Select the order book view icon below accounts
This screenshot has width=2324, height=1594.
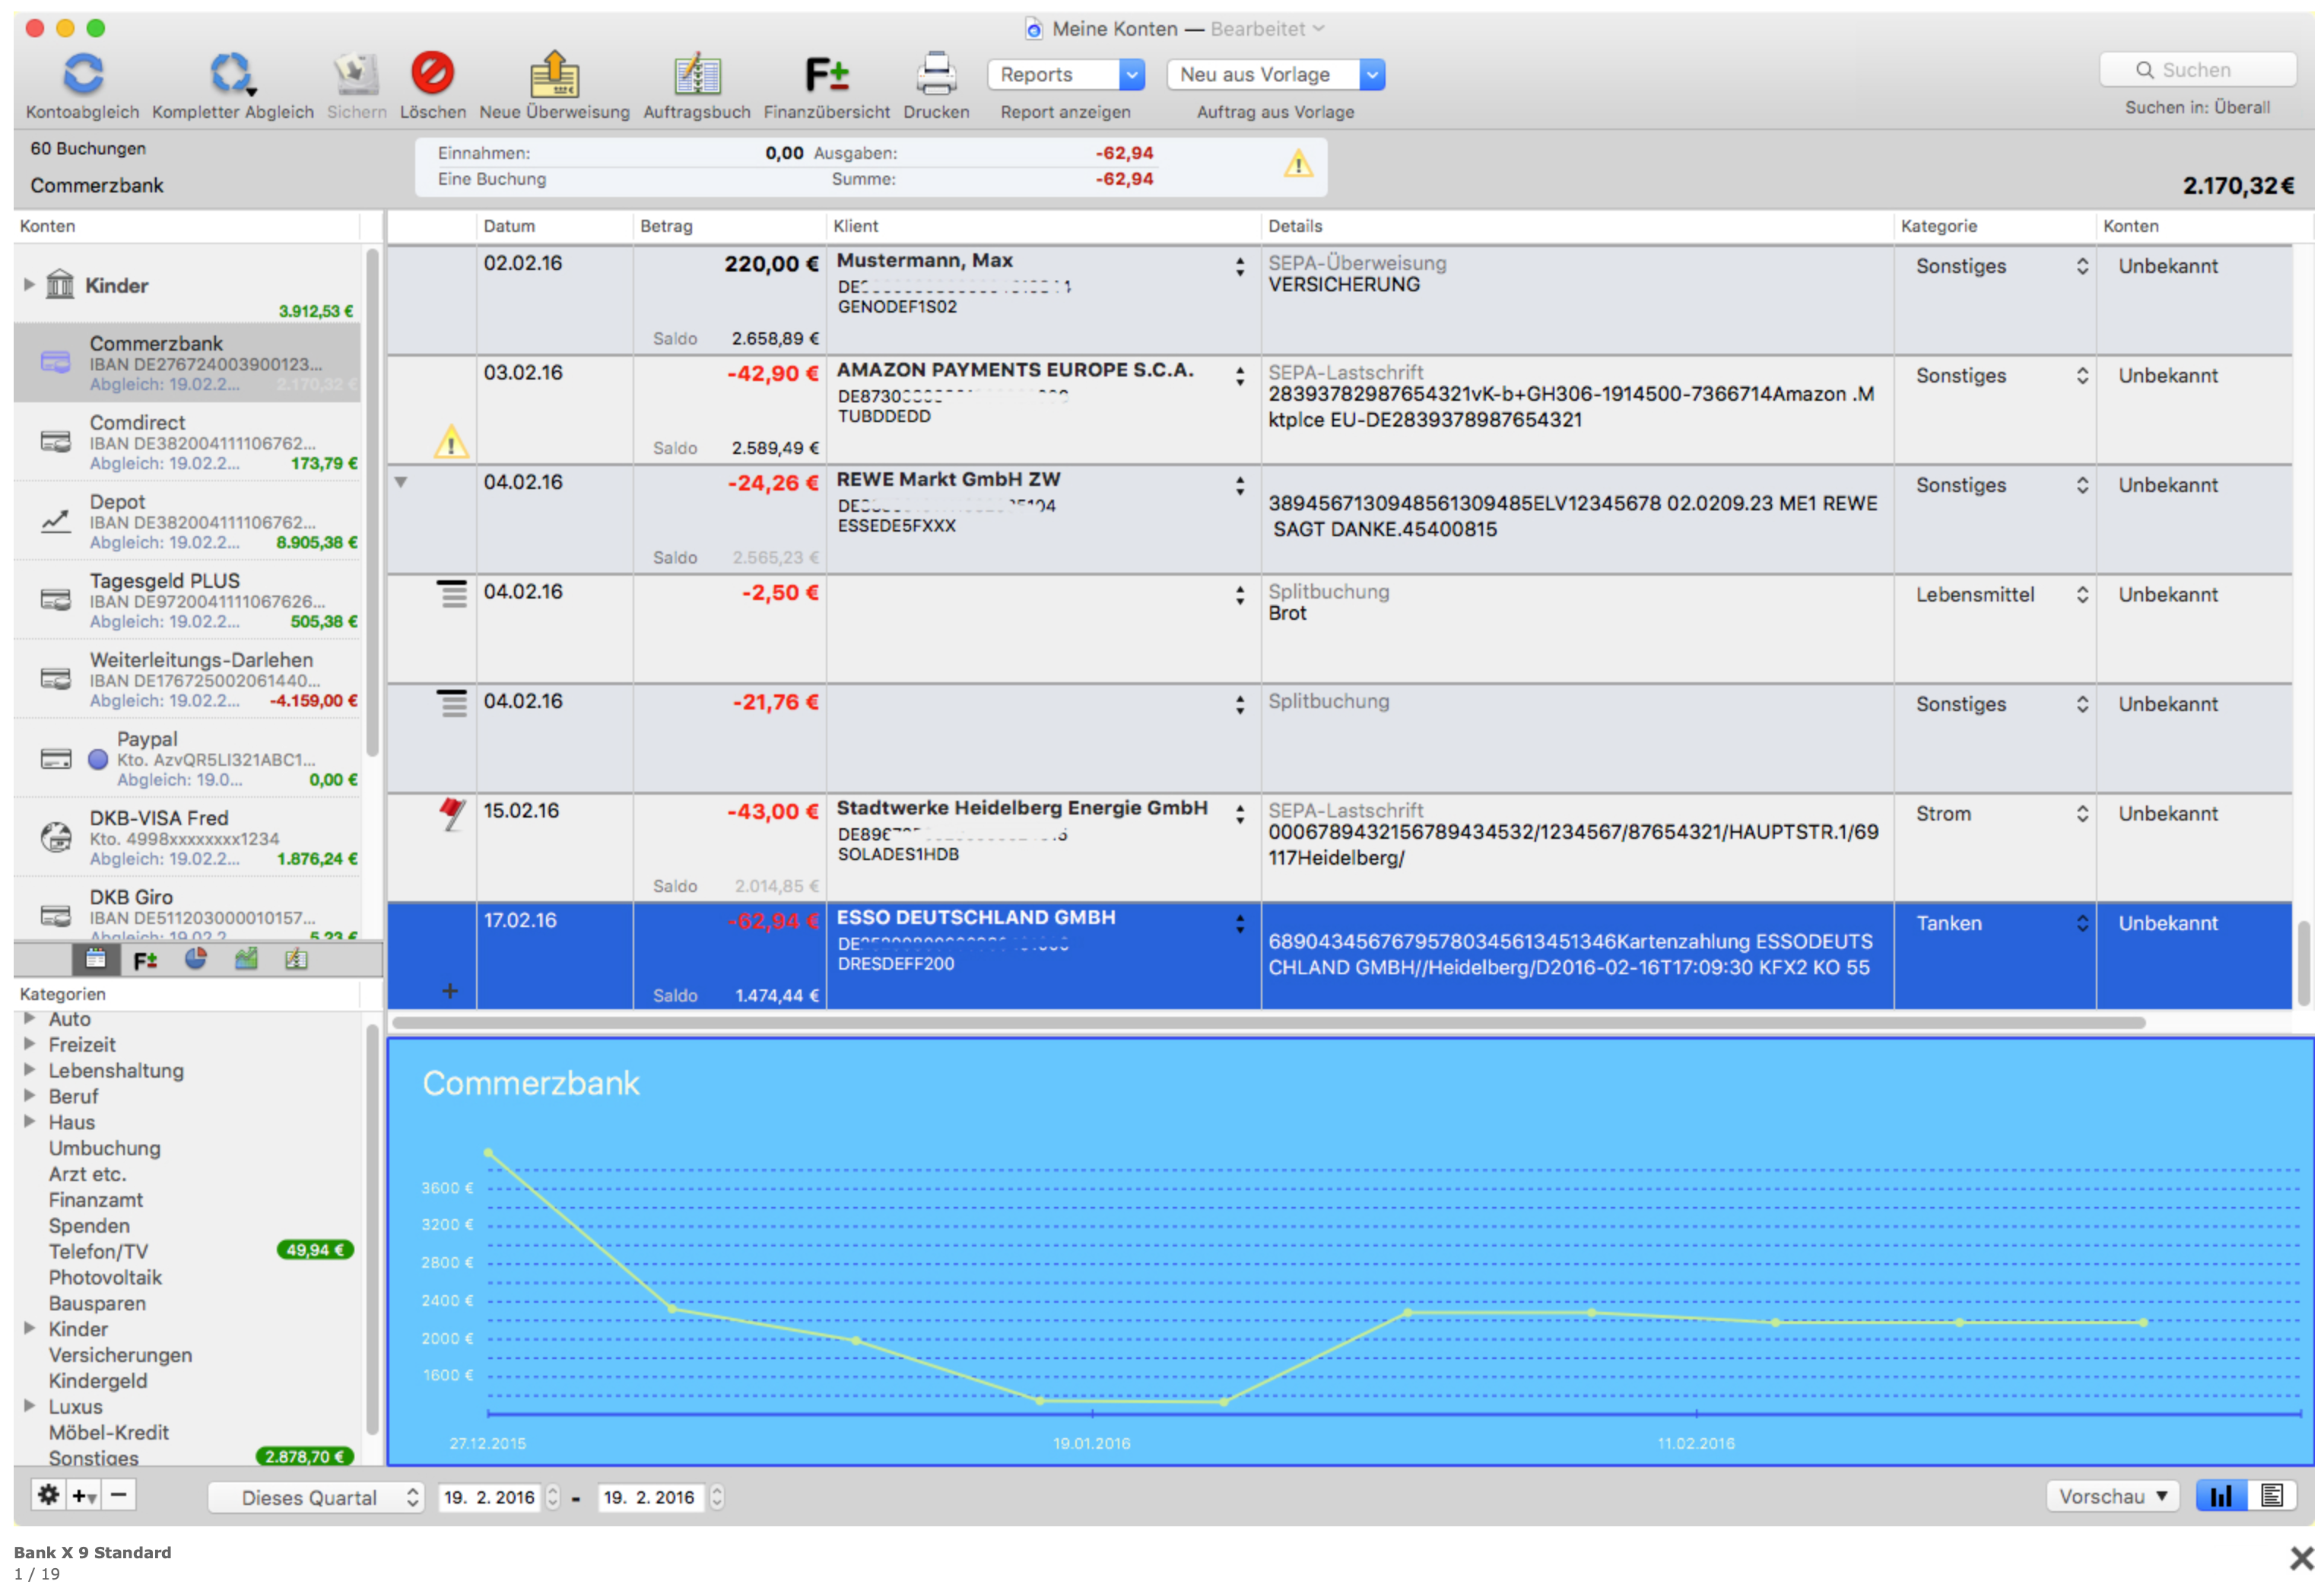[x=296, y=960]
